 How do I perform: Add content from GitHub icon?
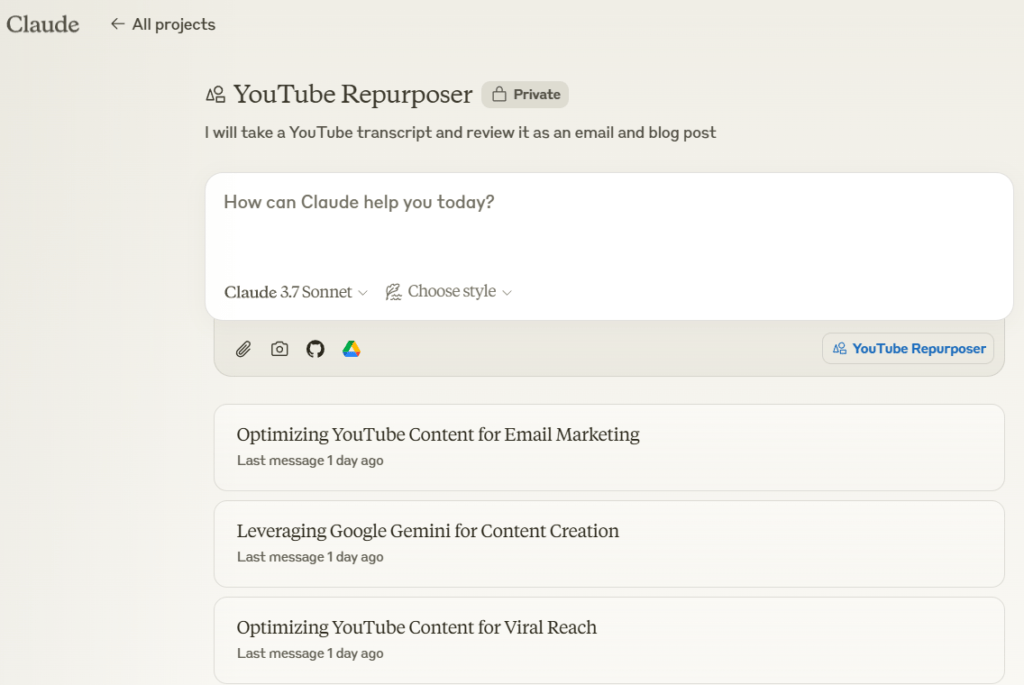(x=315, y=349)
